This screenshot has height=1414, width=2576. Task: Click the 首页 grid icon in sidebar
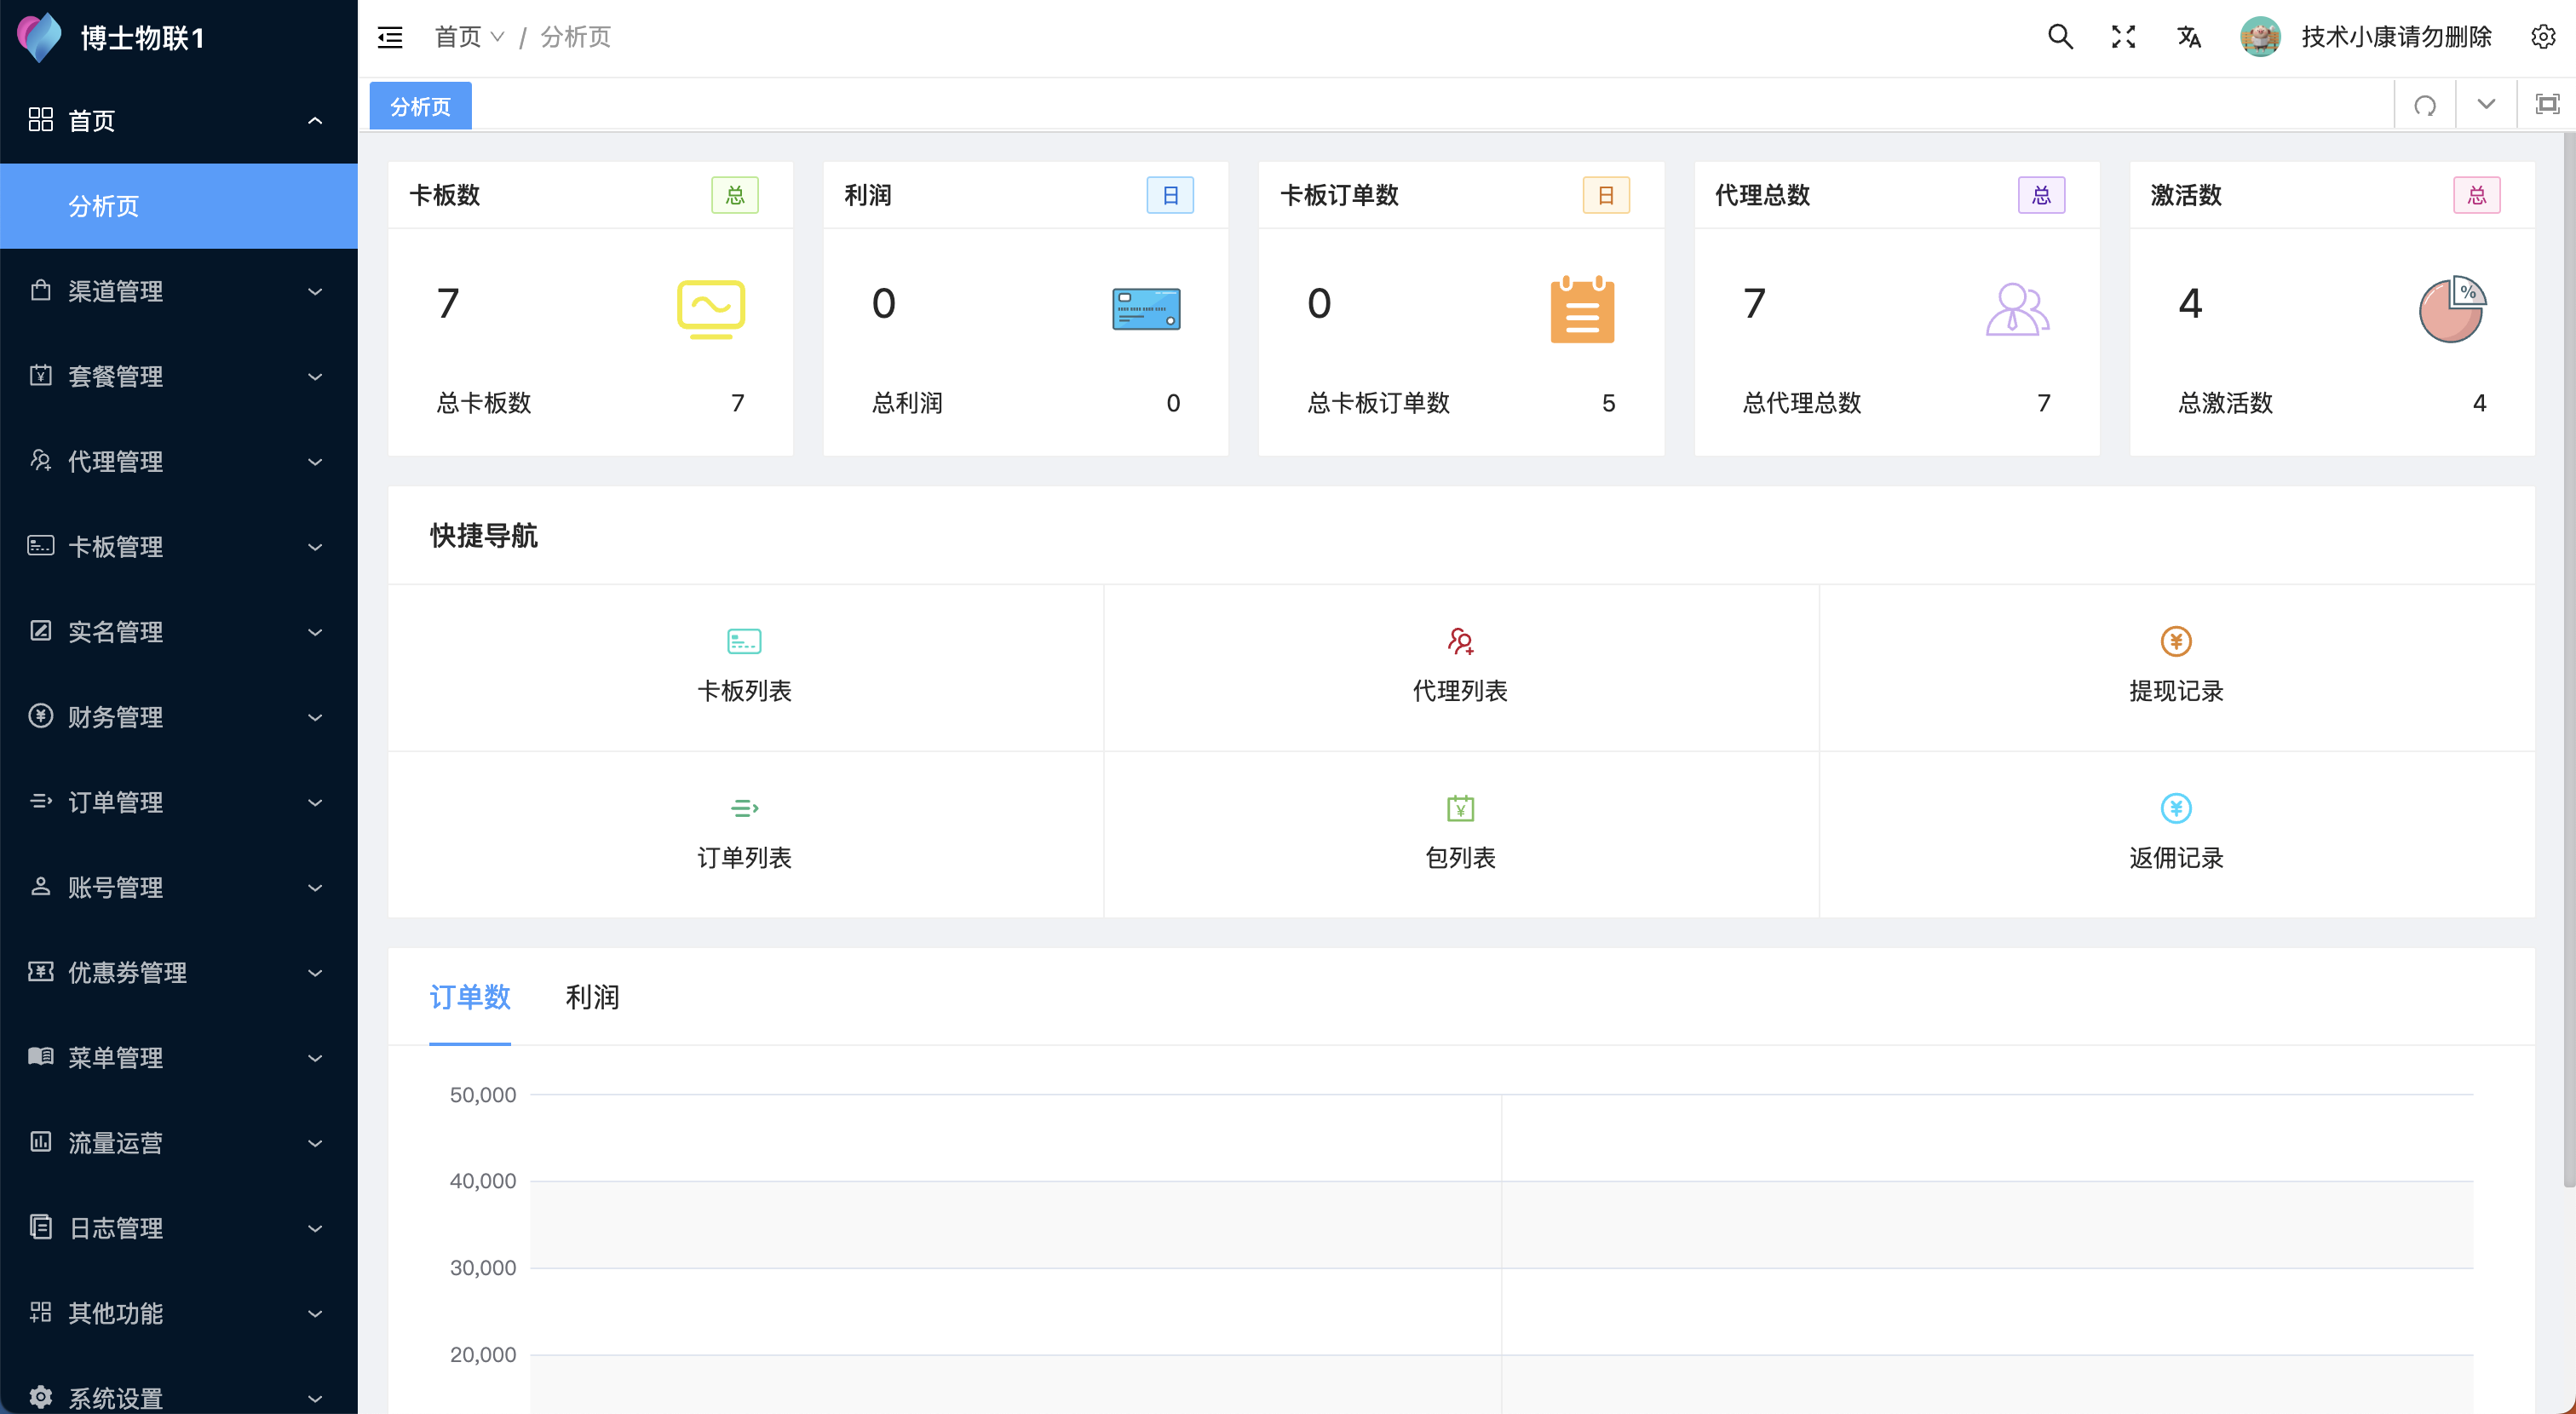(x=40, y=120)
